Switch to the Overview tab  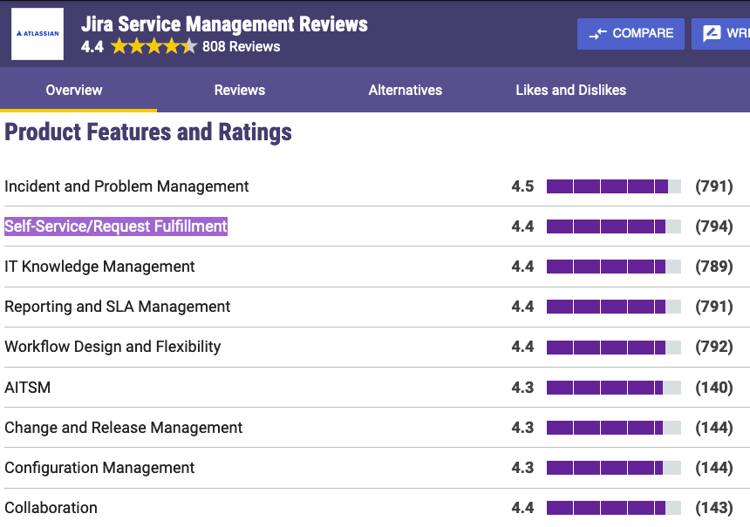(74, 90)
